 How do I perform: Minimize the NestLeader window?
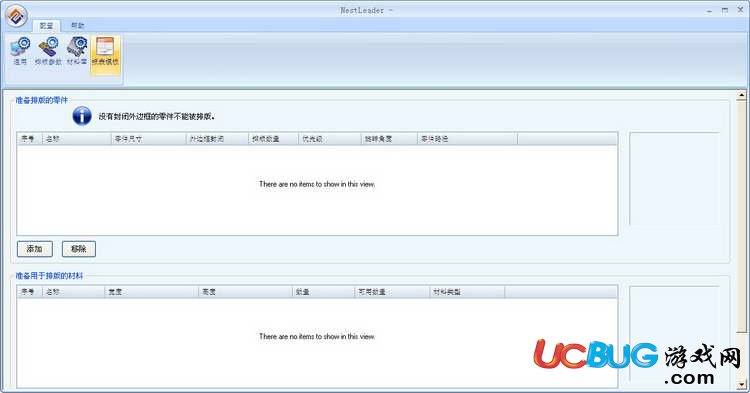(709, 10)
